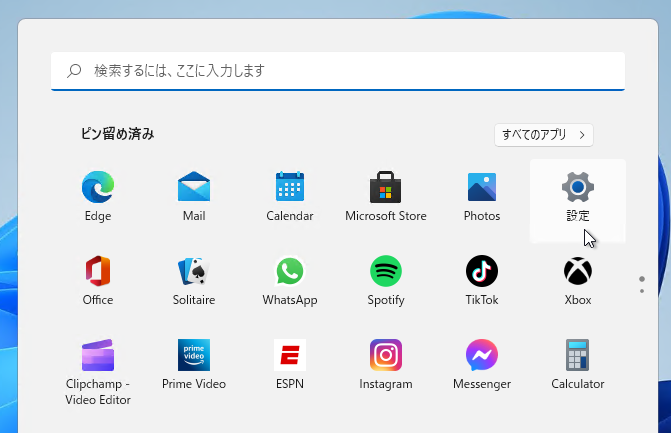Open the Messenger app
Image resolution: width=671 pixels, height=433 pixels.
(482, 365)
